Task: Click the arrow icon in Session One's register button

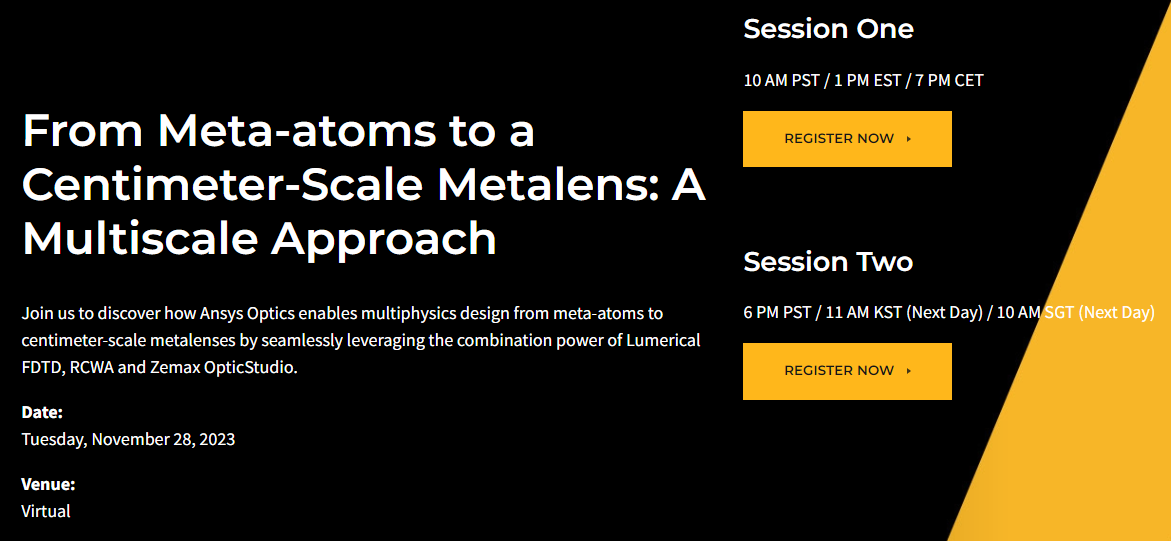Action: point(909,139)
